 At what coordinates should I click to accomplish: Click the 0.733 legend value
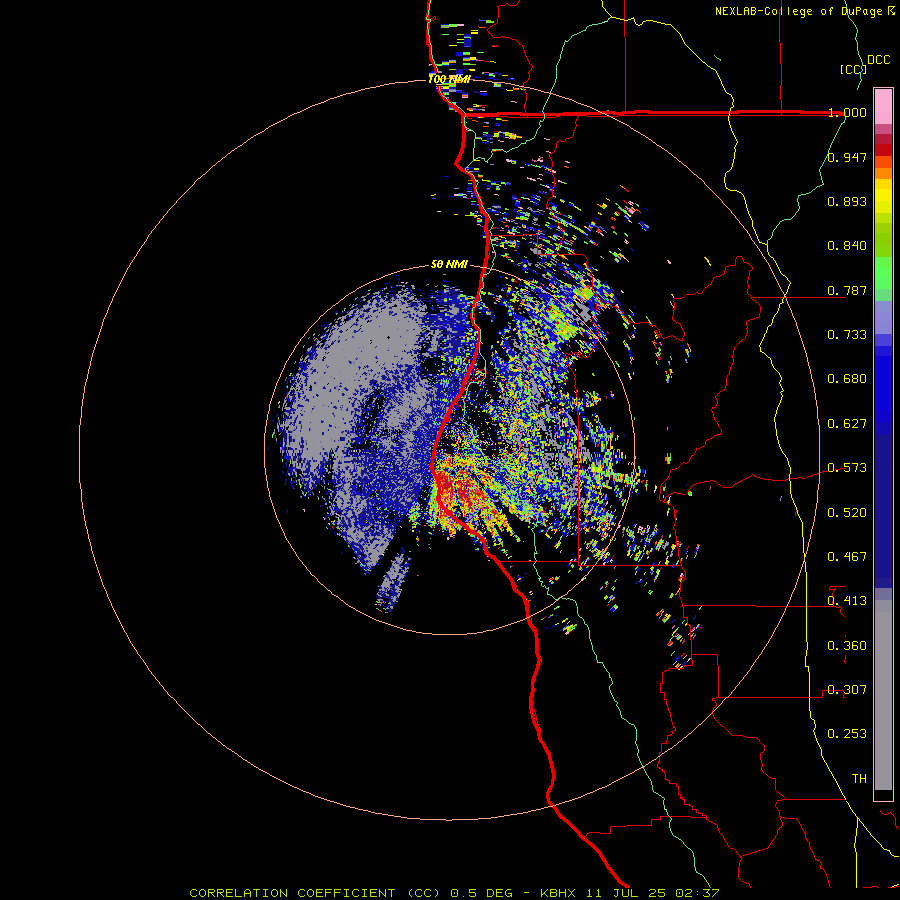(847, 335)
